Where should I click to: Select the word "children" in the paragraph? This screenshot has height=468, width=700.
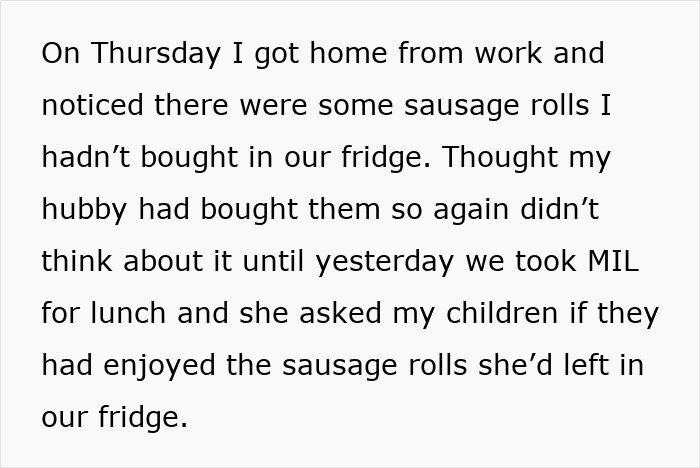502,313
